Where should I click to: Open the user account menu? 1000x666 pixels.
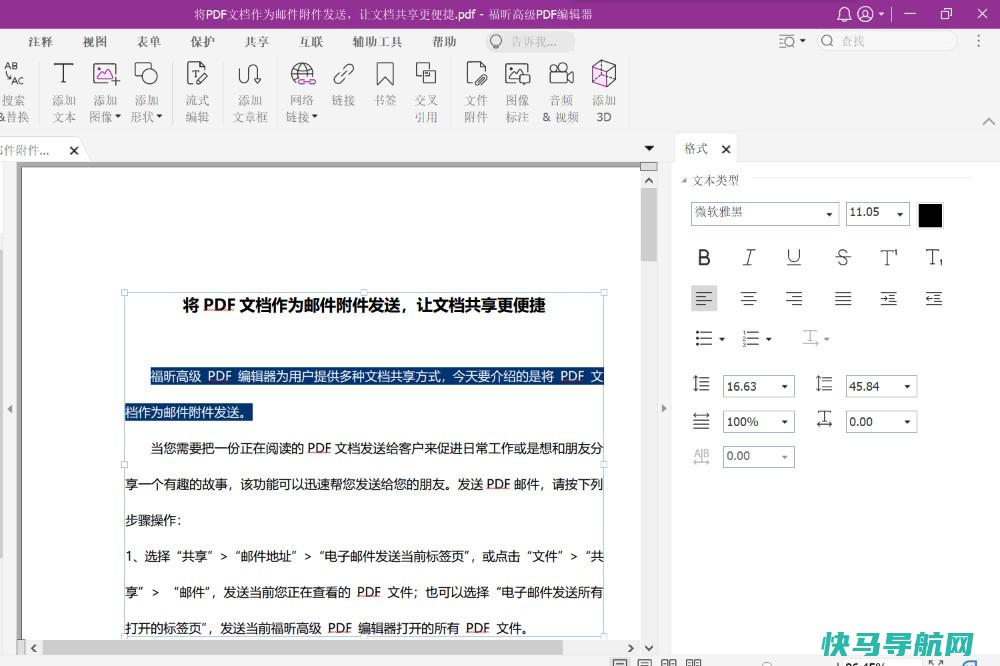click(x=870, y=14)
